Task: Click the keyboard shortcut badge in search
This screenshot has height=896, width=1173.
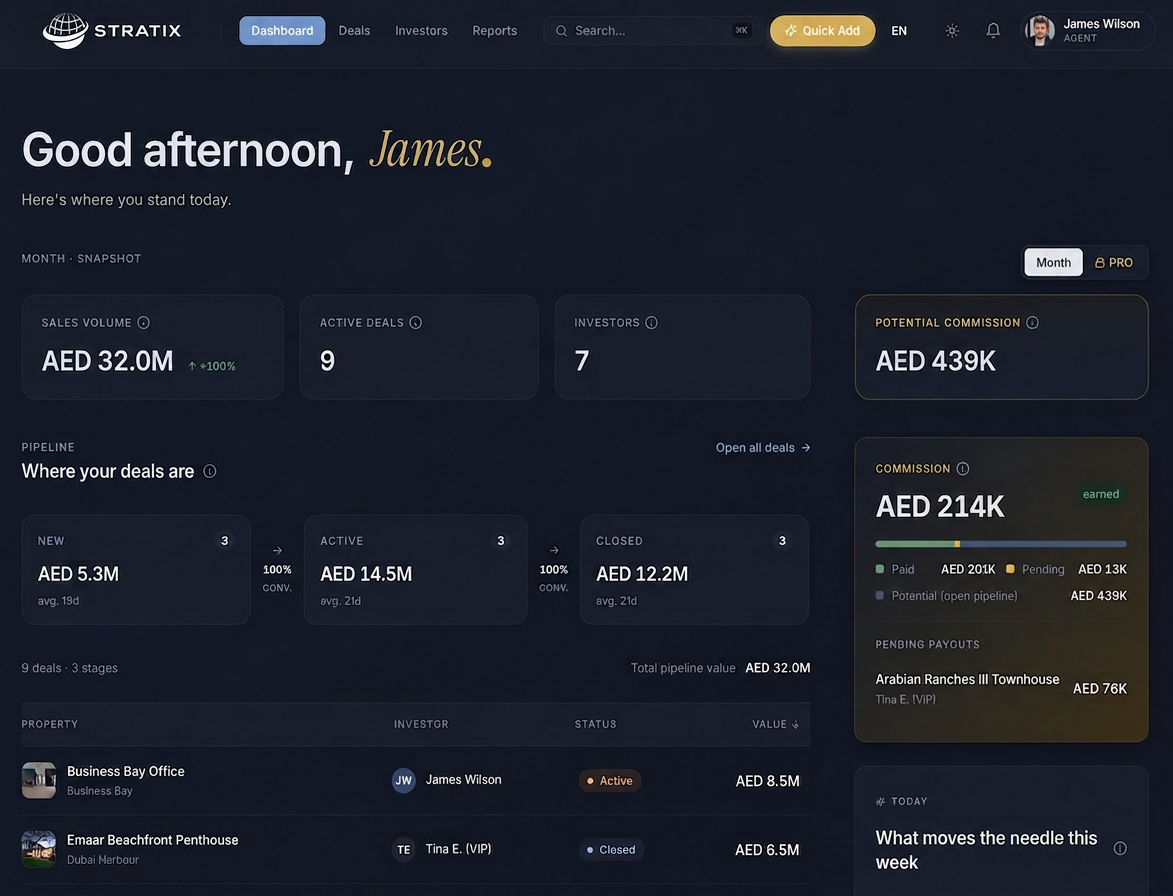Action: click(741, 31)
